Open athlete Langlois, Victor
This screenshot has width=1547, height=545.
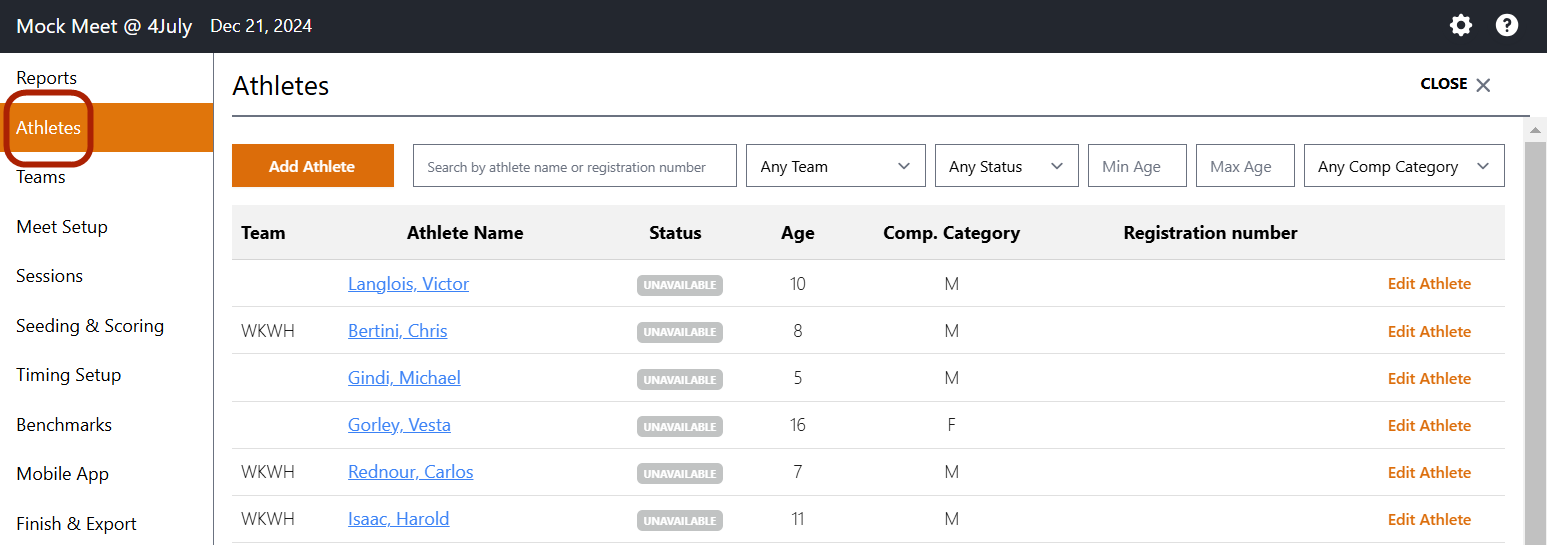click(x=408, y=284)
